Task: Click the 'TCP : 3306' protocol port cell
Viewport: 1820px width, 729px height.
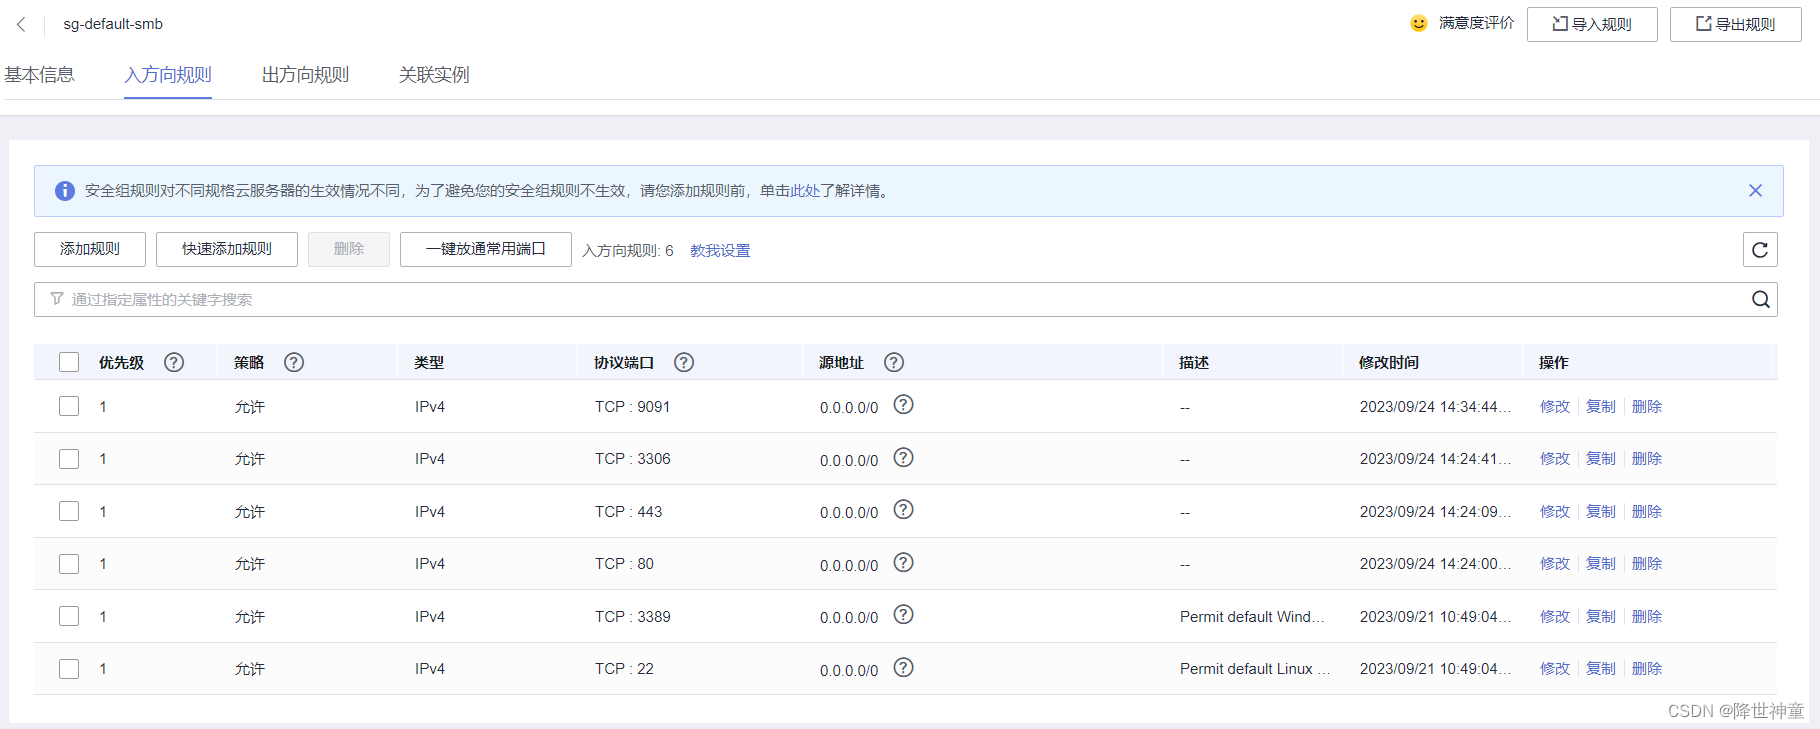Action: click(633, 459)
